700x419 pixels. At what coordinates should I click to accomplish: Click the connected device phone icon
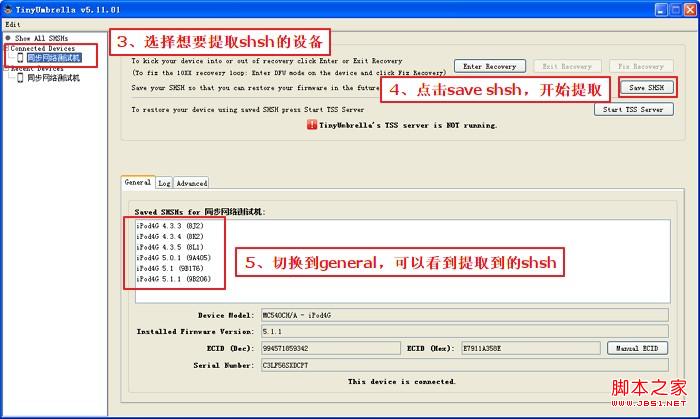[20, 58]
